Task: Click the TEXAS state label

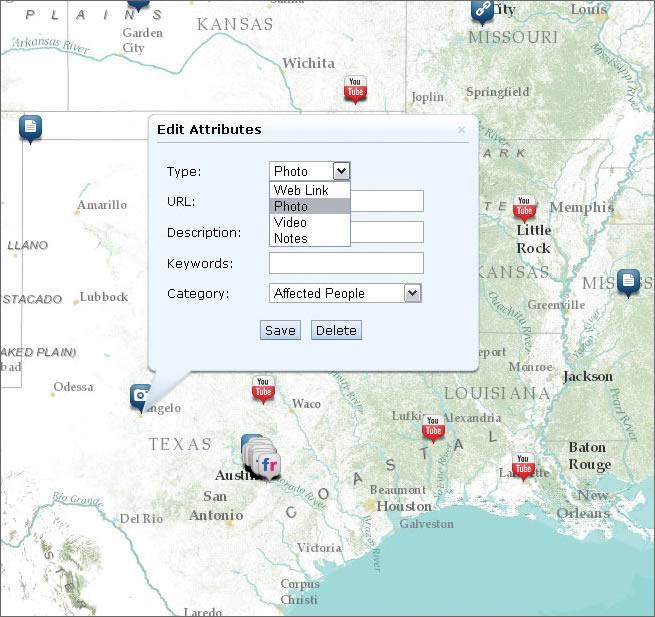Action: (180, 444)
